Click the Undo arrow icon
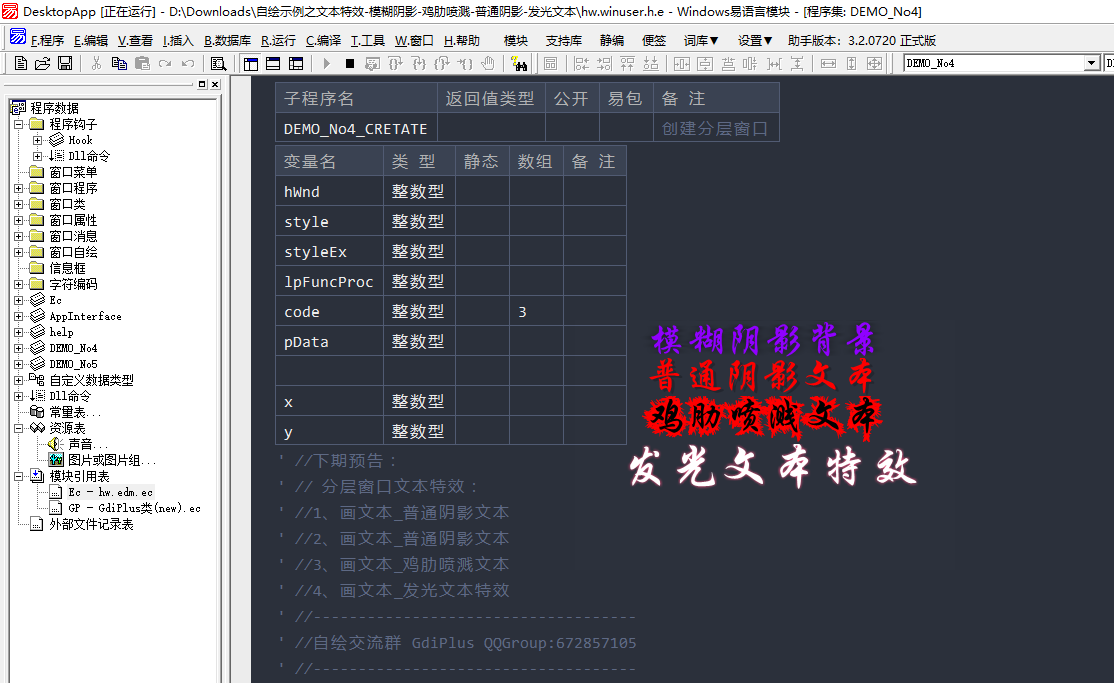This screenshot has width=1114, height=683. [188, 63]
